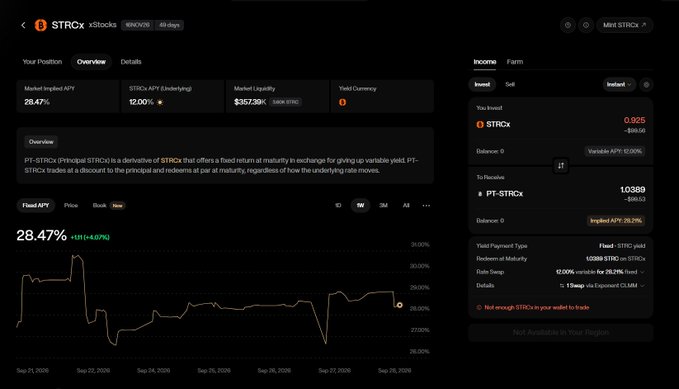Viewport: 679px width, 389px height.
Task: Set chart range to 1D
Action: pyautogui.click(x=338, y=205)
